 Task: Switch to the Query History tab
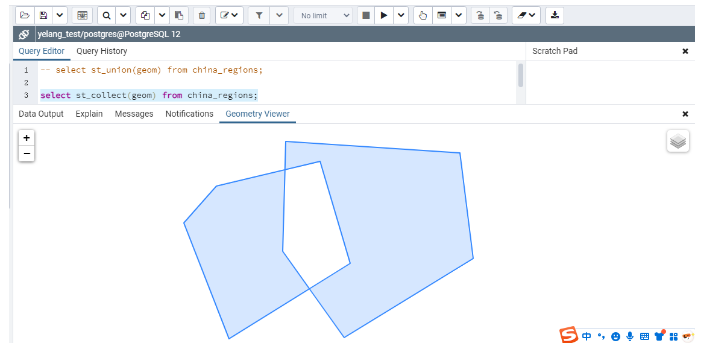[x=101, y=51]
